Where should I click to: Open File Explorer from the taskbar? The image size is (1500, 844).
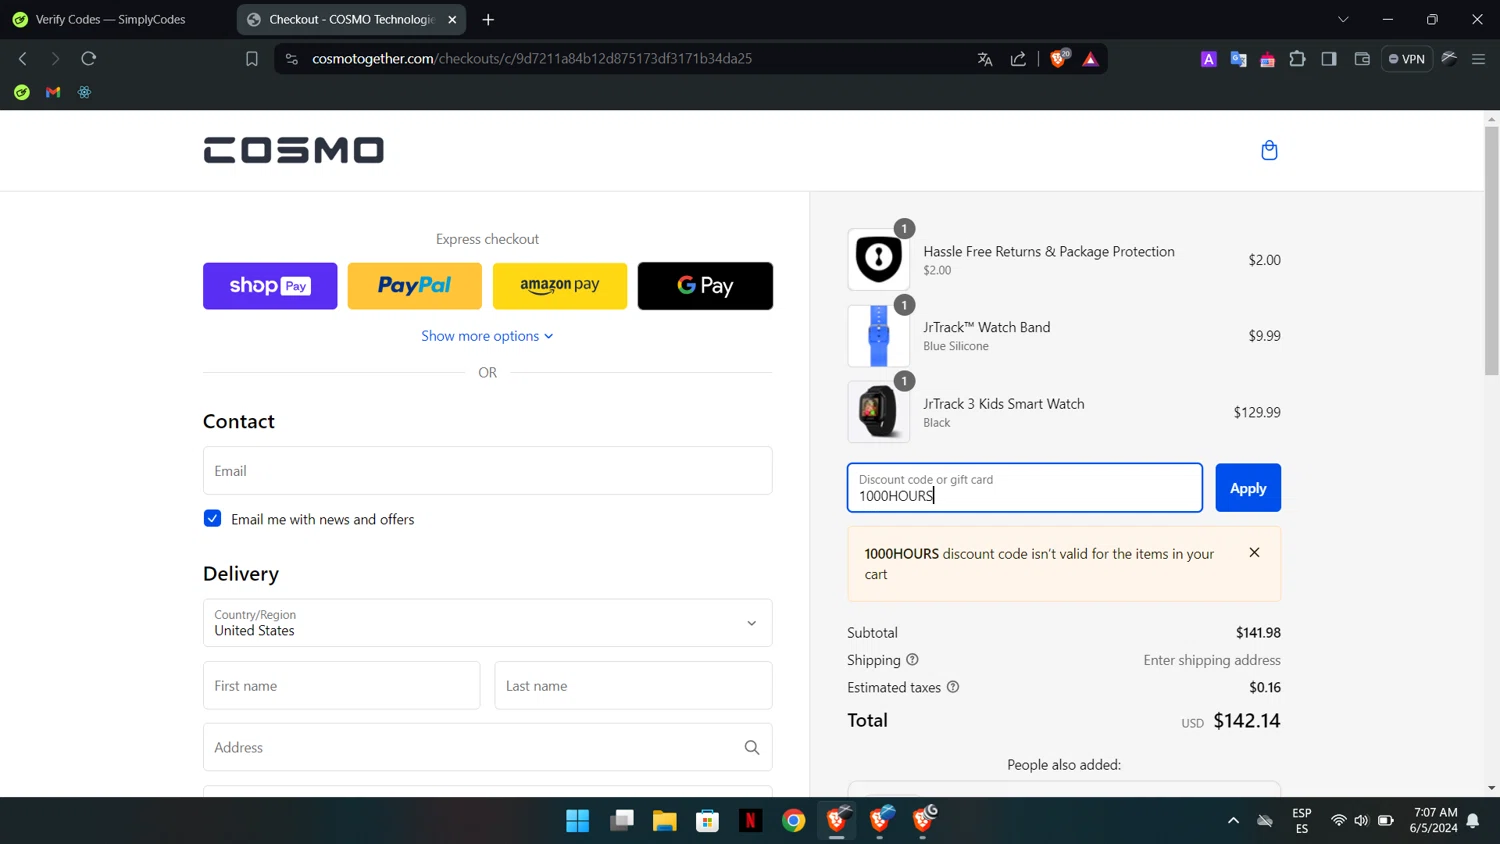tap(665, 821)
